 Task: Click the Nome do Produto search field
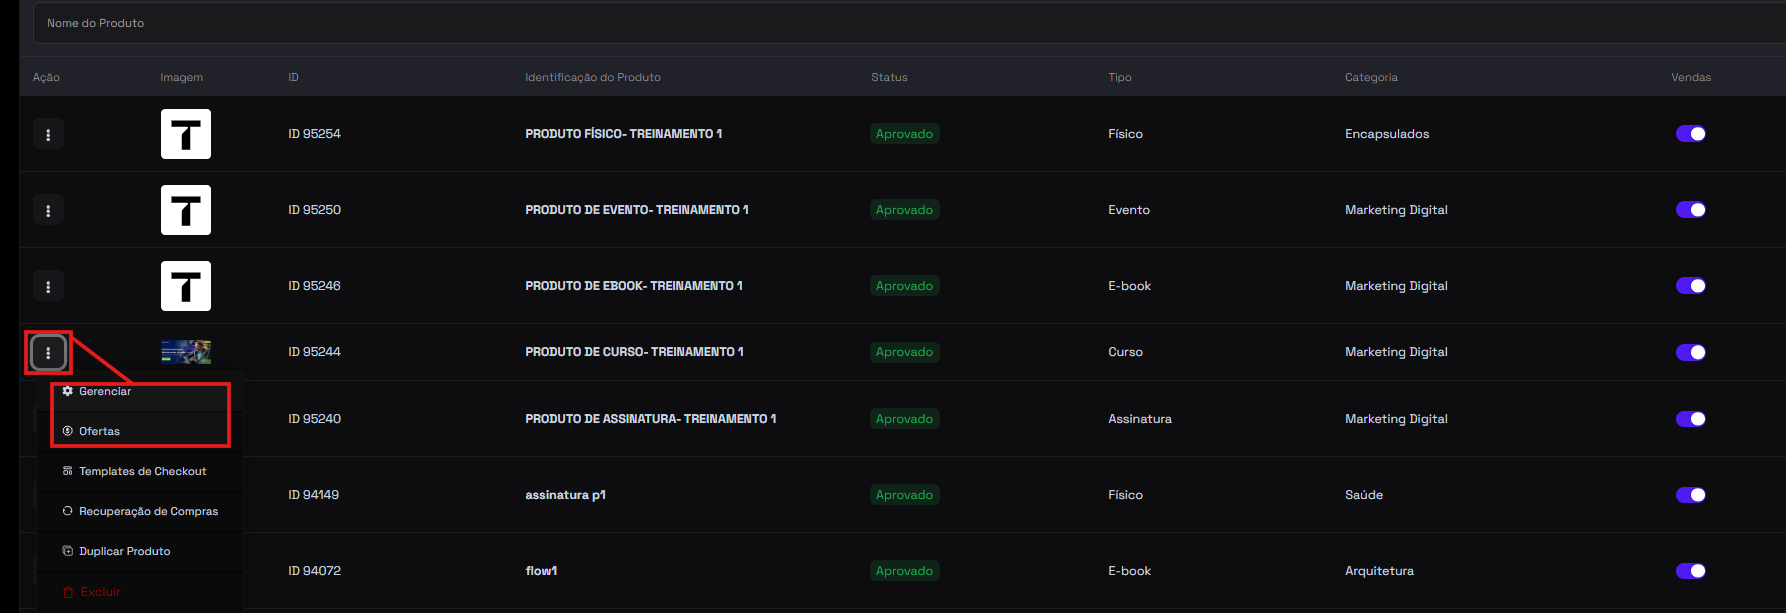pos(900,23)
